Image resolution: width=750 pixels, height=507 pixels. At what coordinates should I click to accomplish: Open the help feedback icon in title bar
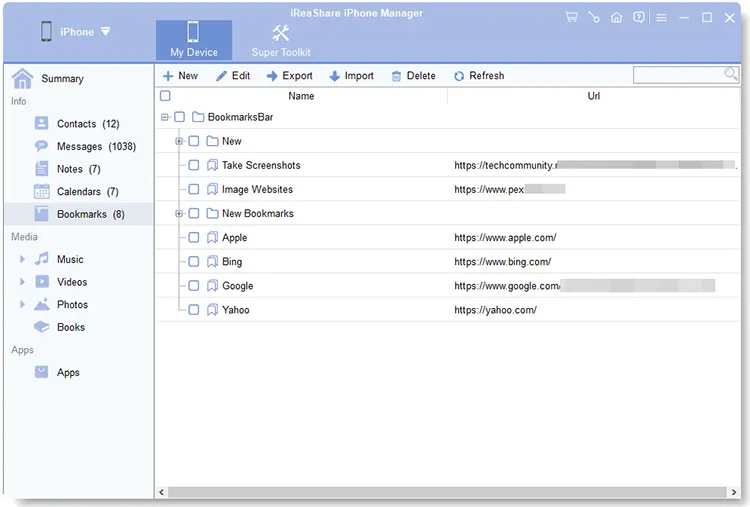coord(639,18)
